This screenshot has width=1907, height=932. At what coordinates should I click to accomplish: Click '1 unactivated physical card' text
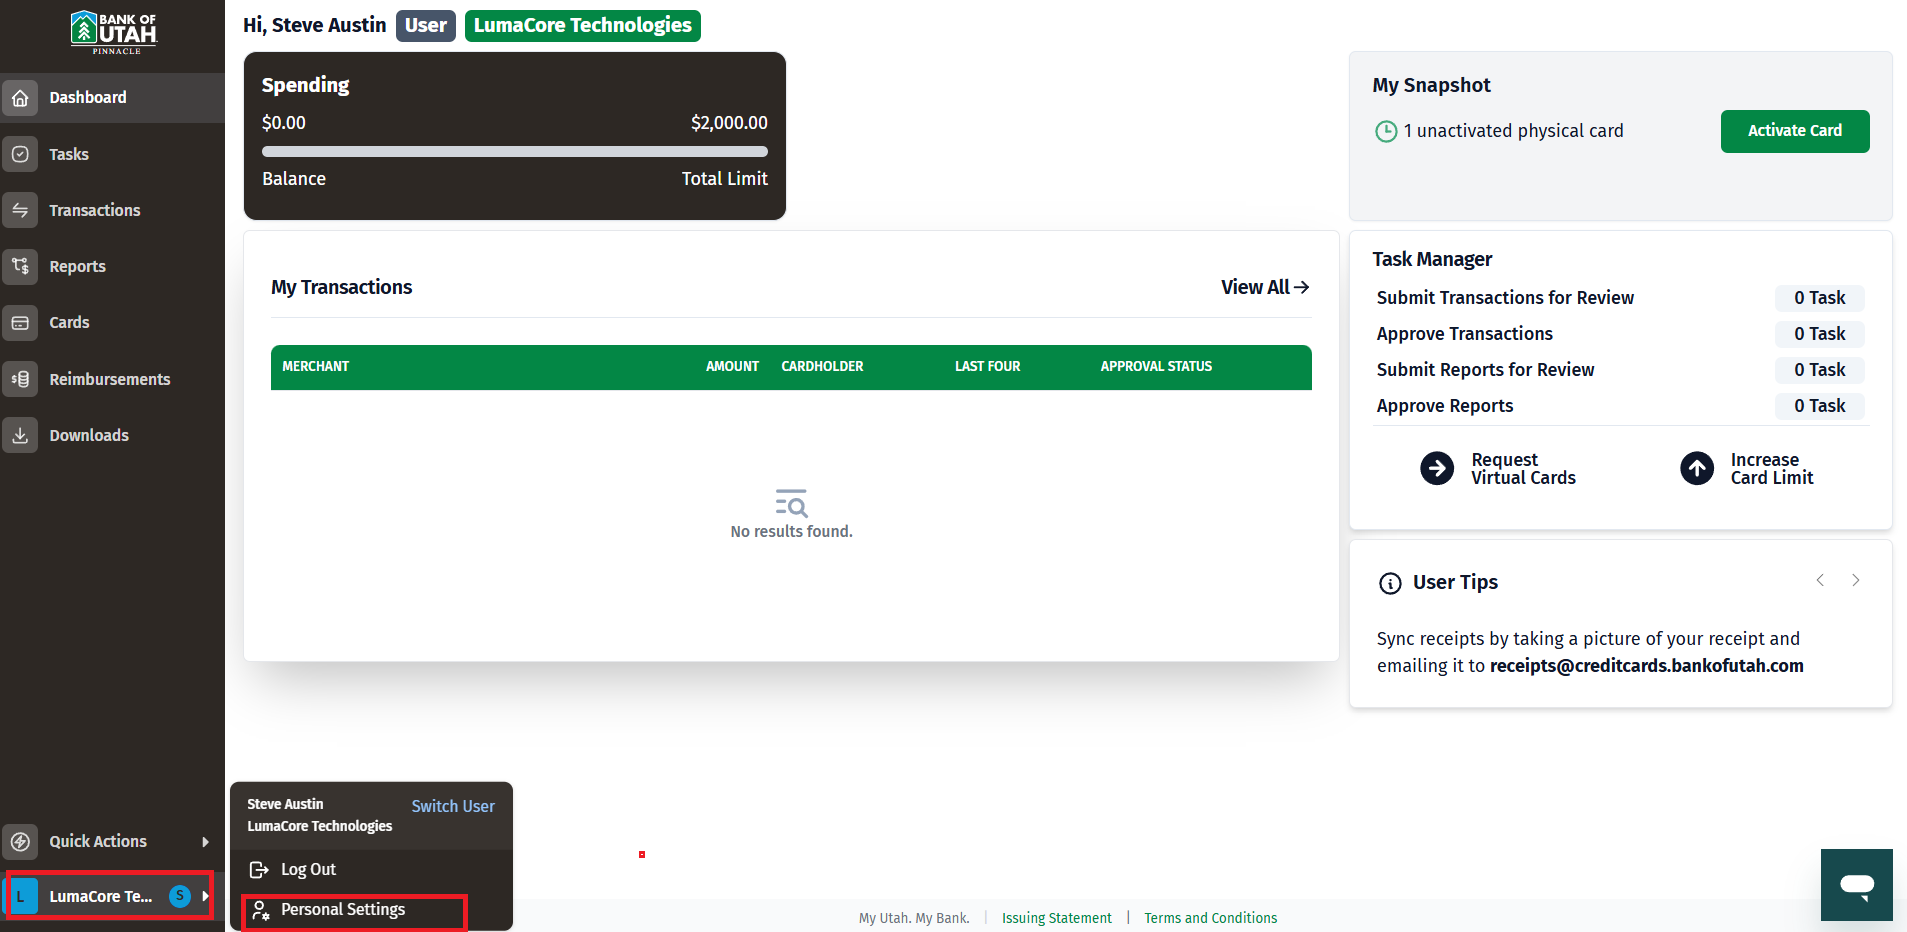pos(1513,131)
